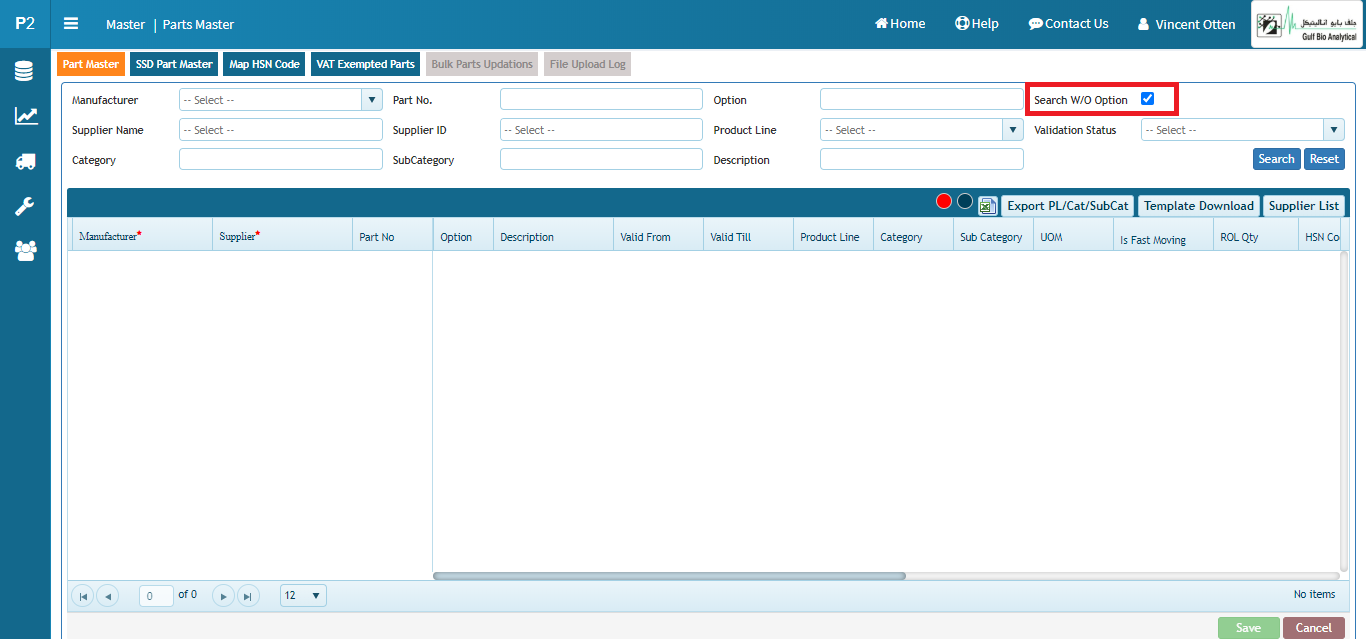Screen dimensions: 1366x639
Task: Click the Parts Master breadcrumb text
Action: (198, 24)
